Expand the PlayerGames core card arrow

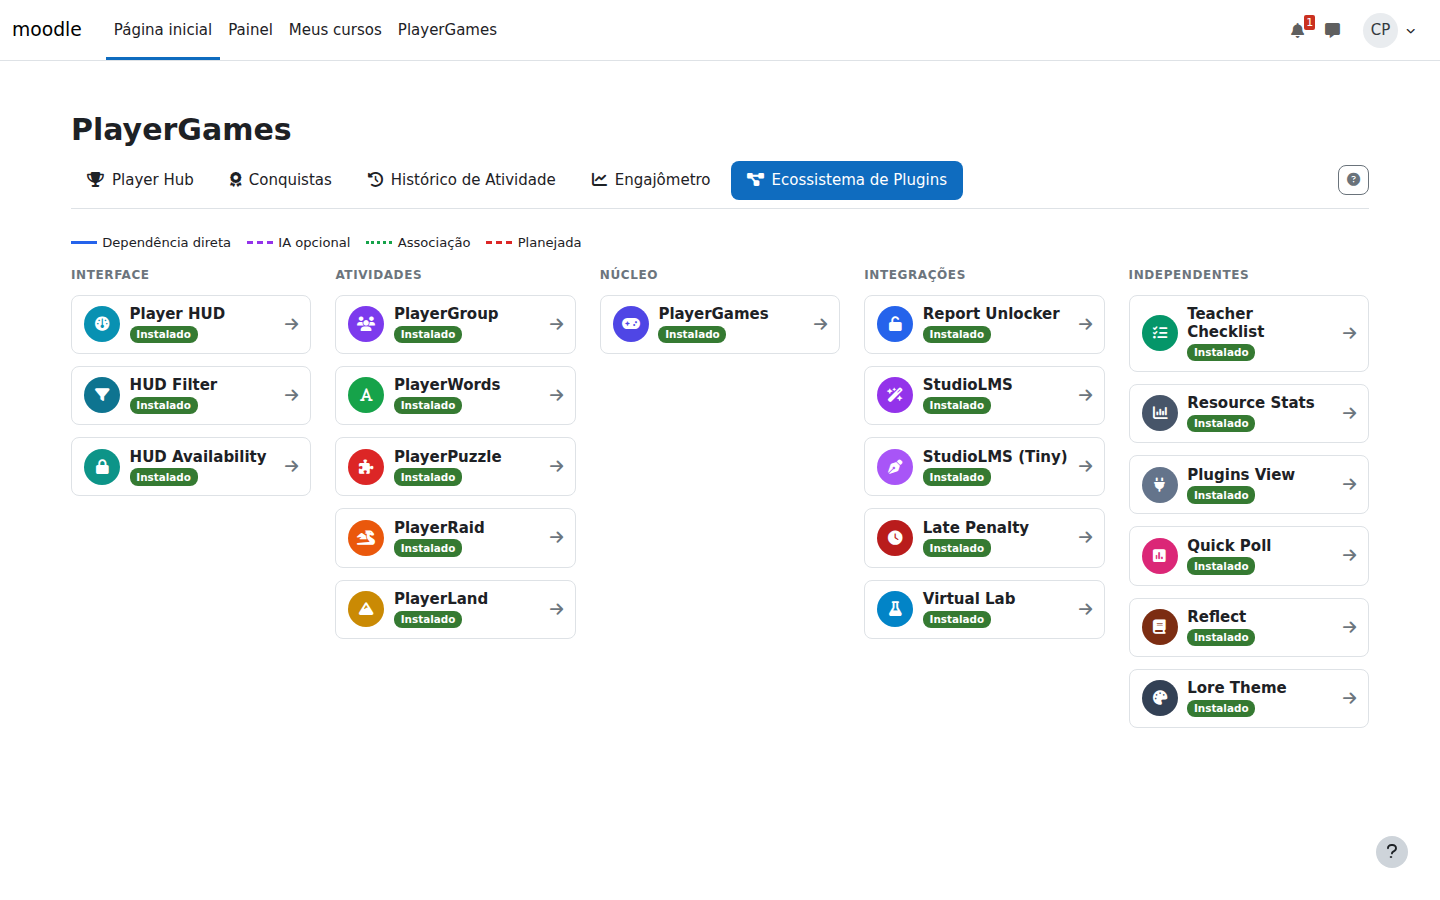pyautogui.click(x=820, y=324)
